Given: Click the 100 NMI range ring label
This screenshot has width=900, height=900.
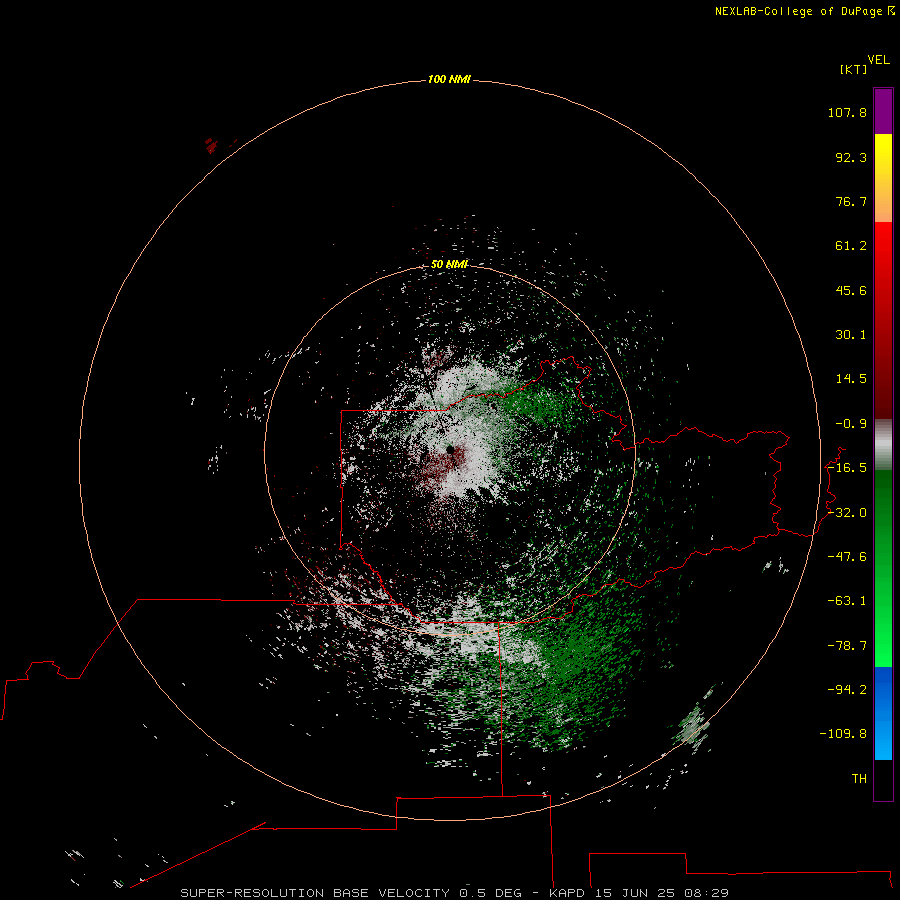Looking at the screenshot, I should (449, 79).
